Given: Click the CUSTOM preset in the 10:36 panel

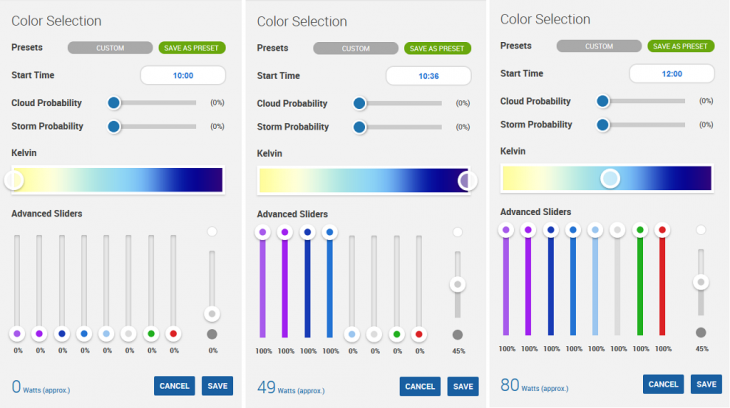Looking at the screenshot, I should pos(356,48).
